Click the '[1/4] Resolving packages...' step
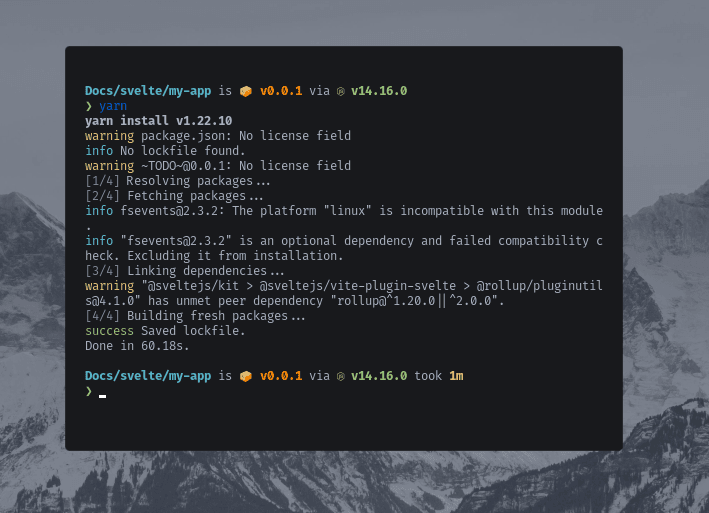Image resolution: width=709 pixels, height=513 pixels. (x=178, y=181)
